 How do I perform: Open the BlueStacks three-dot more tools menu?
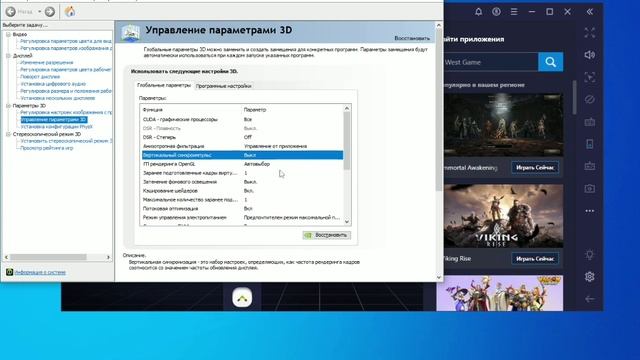[x=590, y=211]
